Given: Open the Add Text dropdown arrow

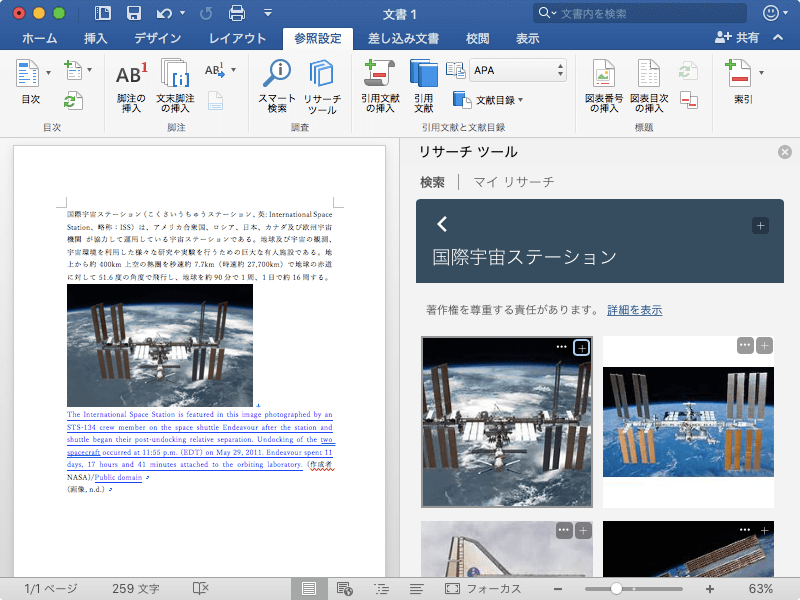Looking at the screenshot, I should point(90,69).
